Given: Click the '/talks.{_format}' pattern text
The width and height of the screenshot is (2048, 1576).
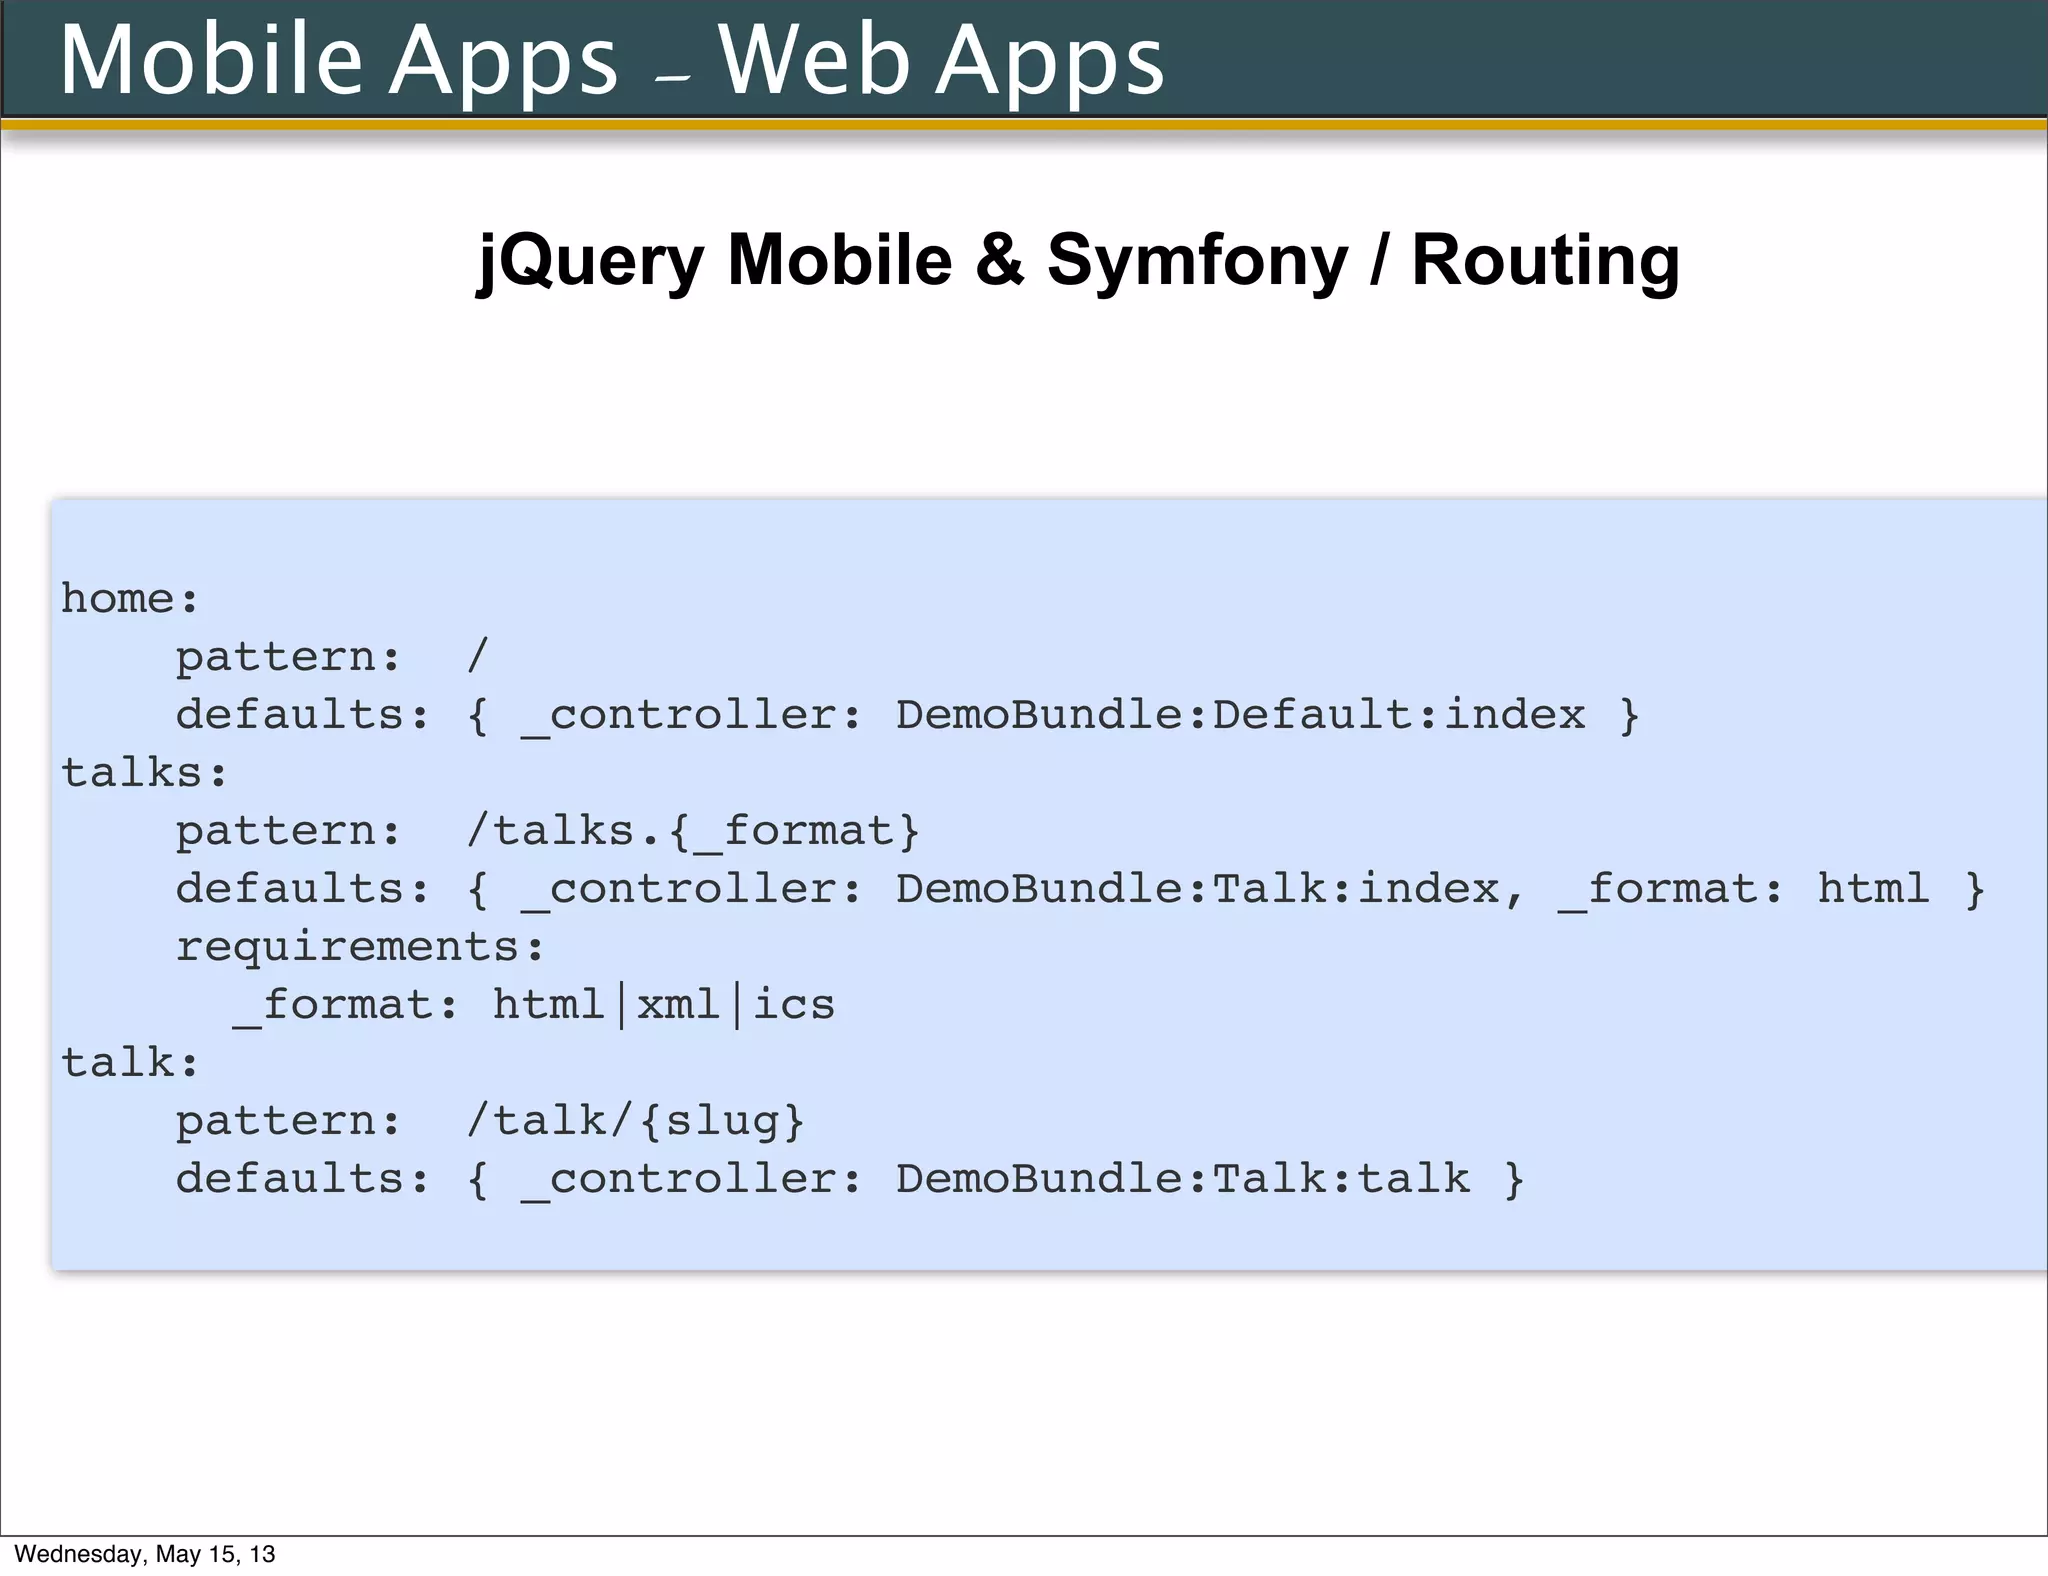Looking at the screenshot, I should (692, 831).
